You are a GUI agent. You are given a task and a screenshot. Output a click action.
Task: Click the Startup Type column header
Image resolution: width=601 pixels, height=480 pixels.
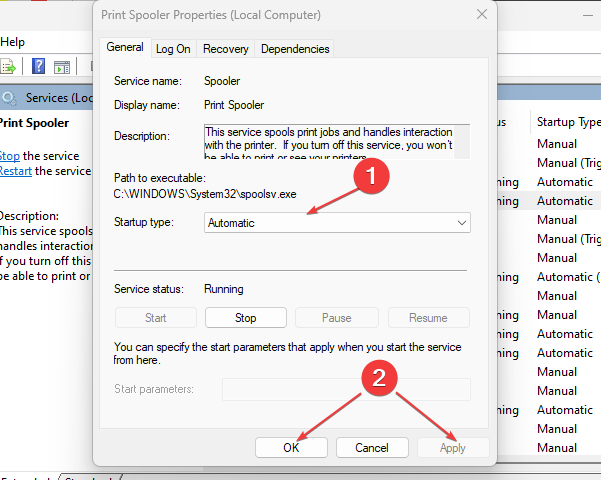tap(568, 122)
